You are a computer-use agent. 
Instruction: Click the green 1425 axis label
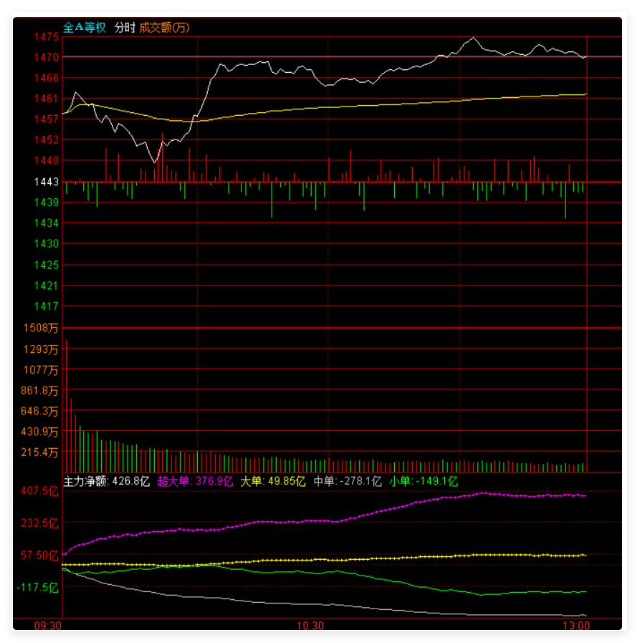coord(46,265)
